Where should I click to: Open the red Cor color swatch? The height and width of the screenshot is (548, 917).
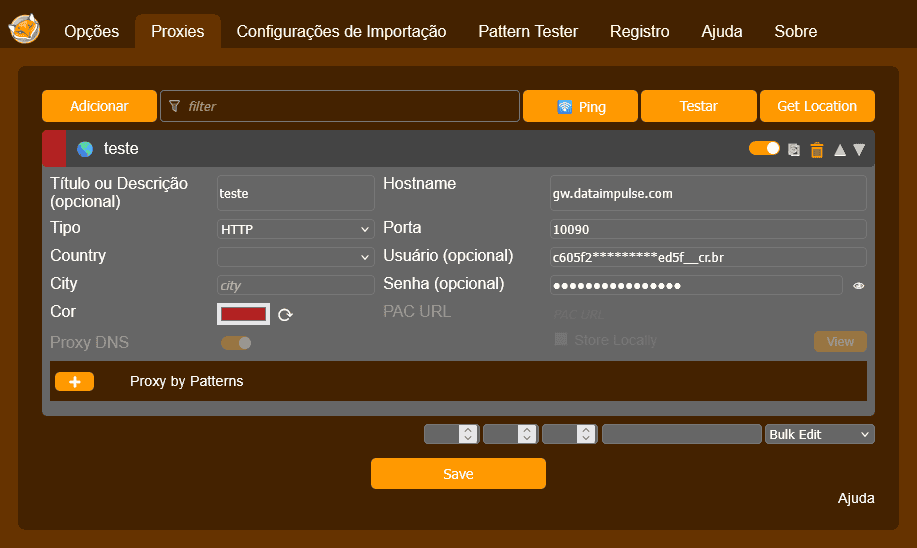243,314
